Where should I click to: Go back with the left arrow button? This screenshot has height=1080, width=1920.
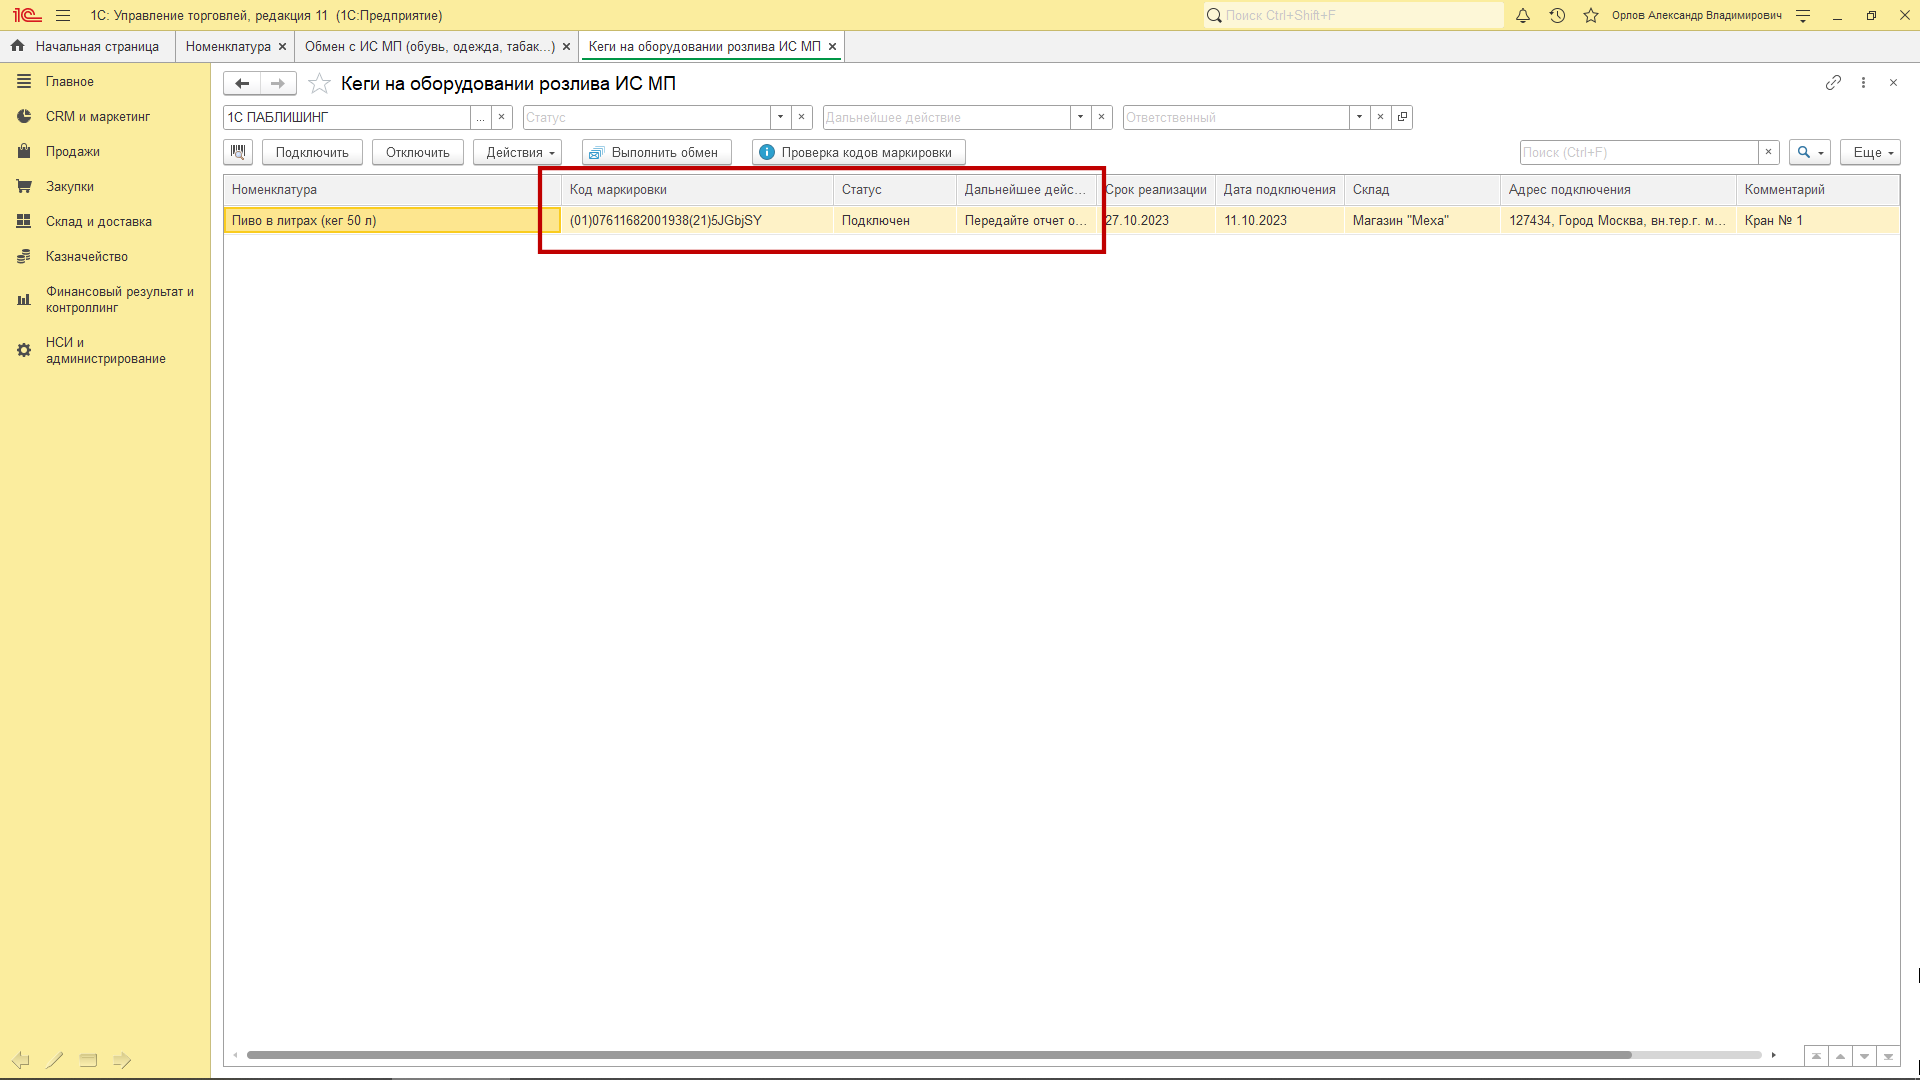(242, 83)
